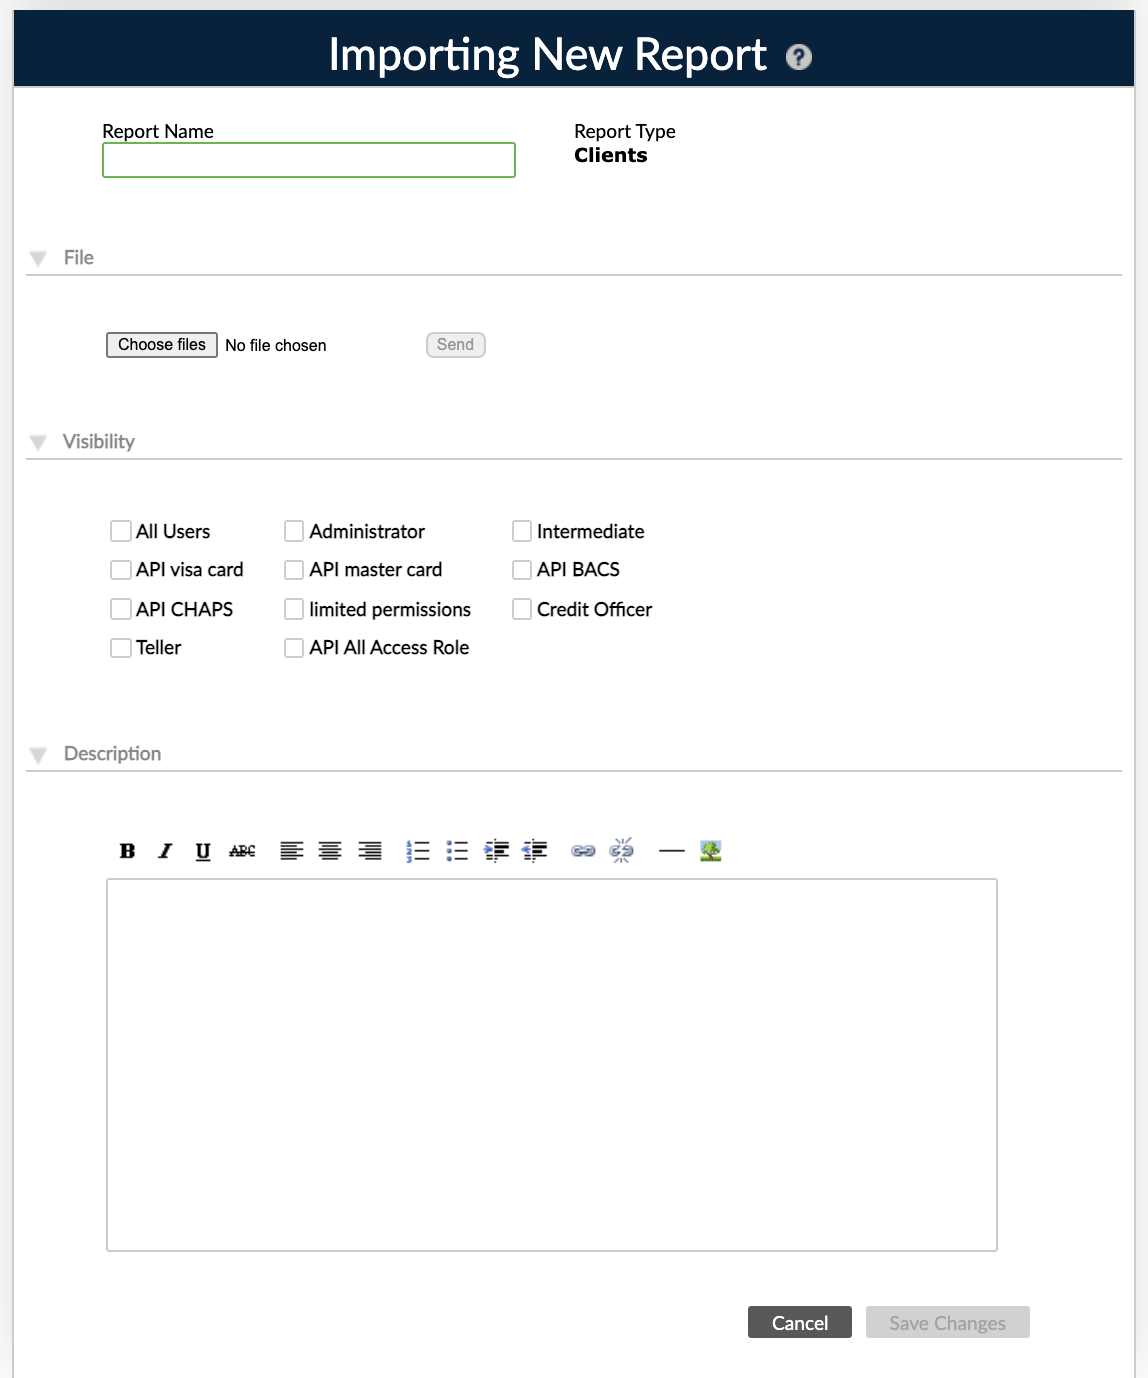Insert a hyperlink using the link icon
The image size is (1148, 1378).
pos(581,850)
